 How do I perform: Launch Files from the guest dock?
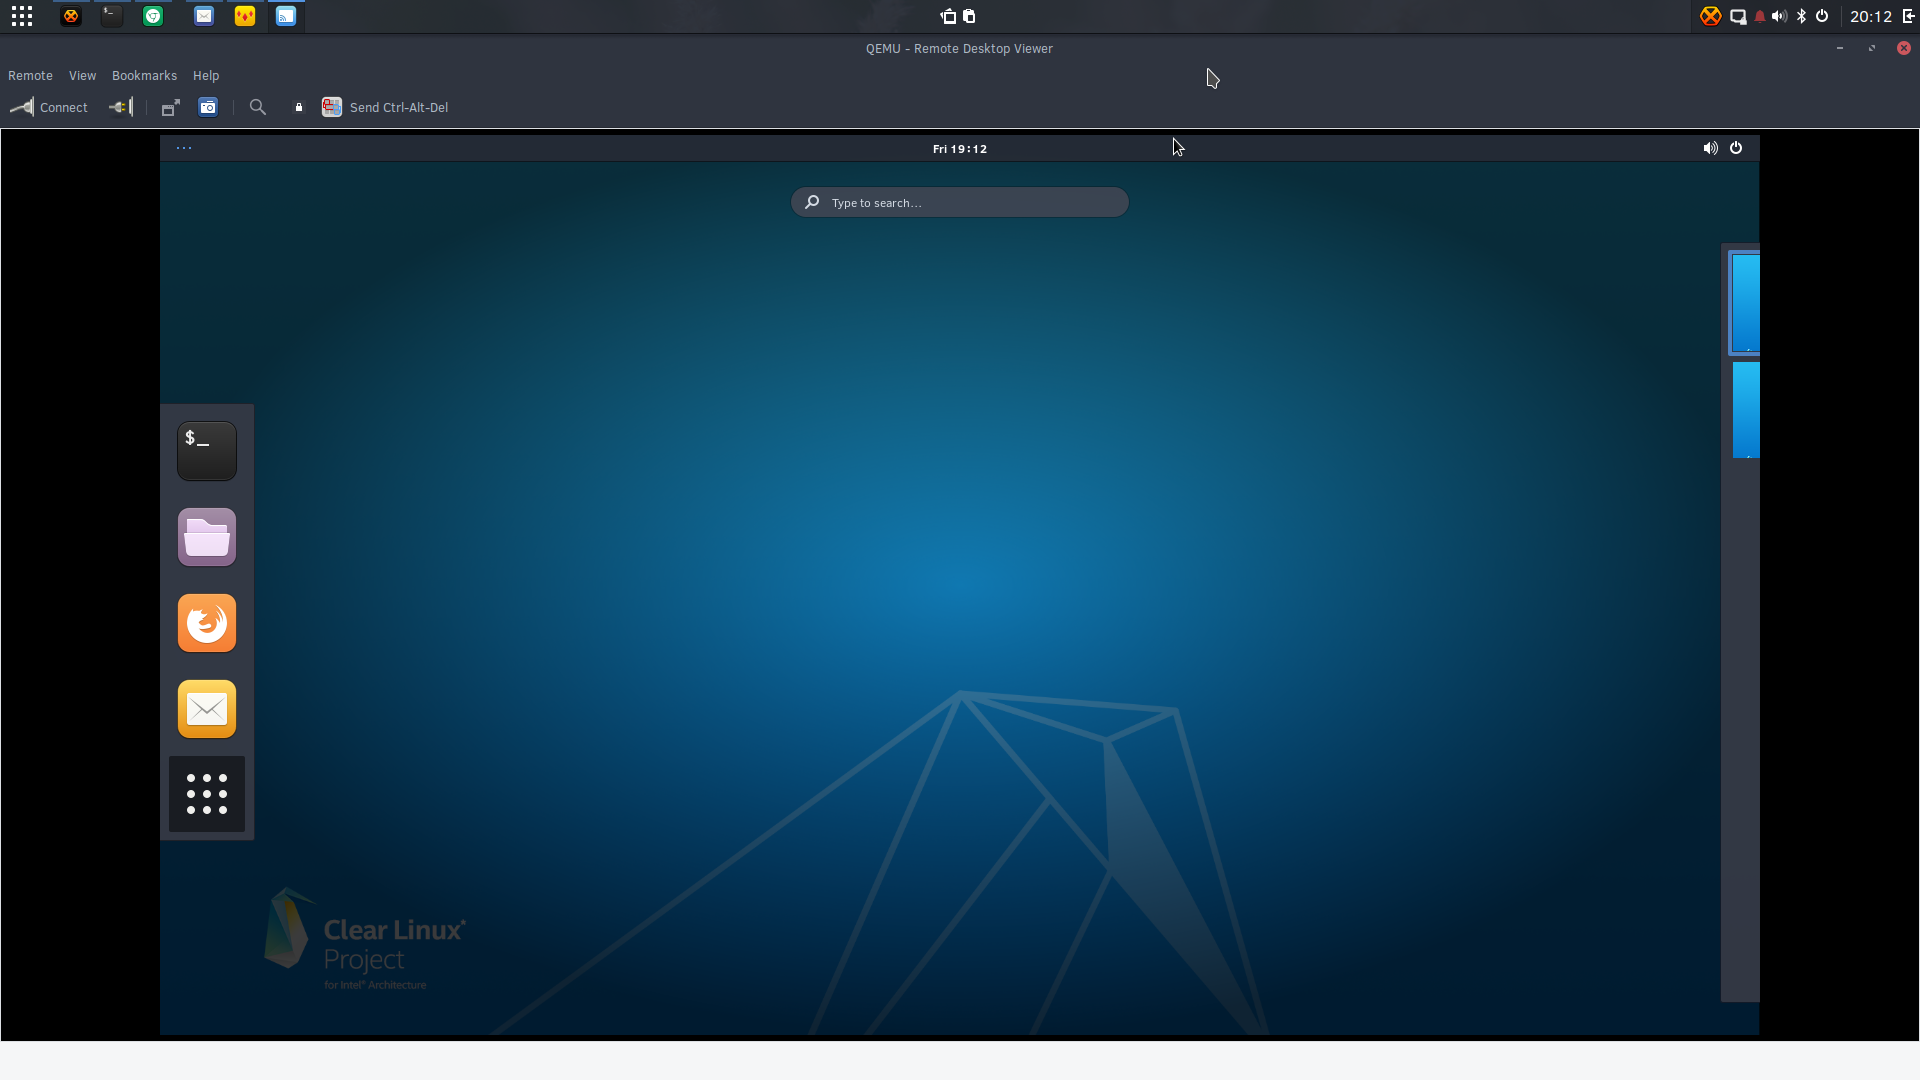click(x=207, y=537)
